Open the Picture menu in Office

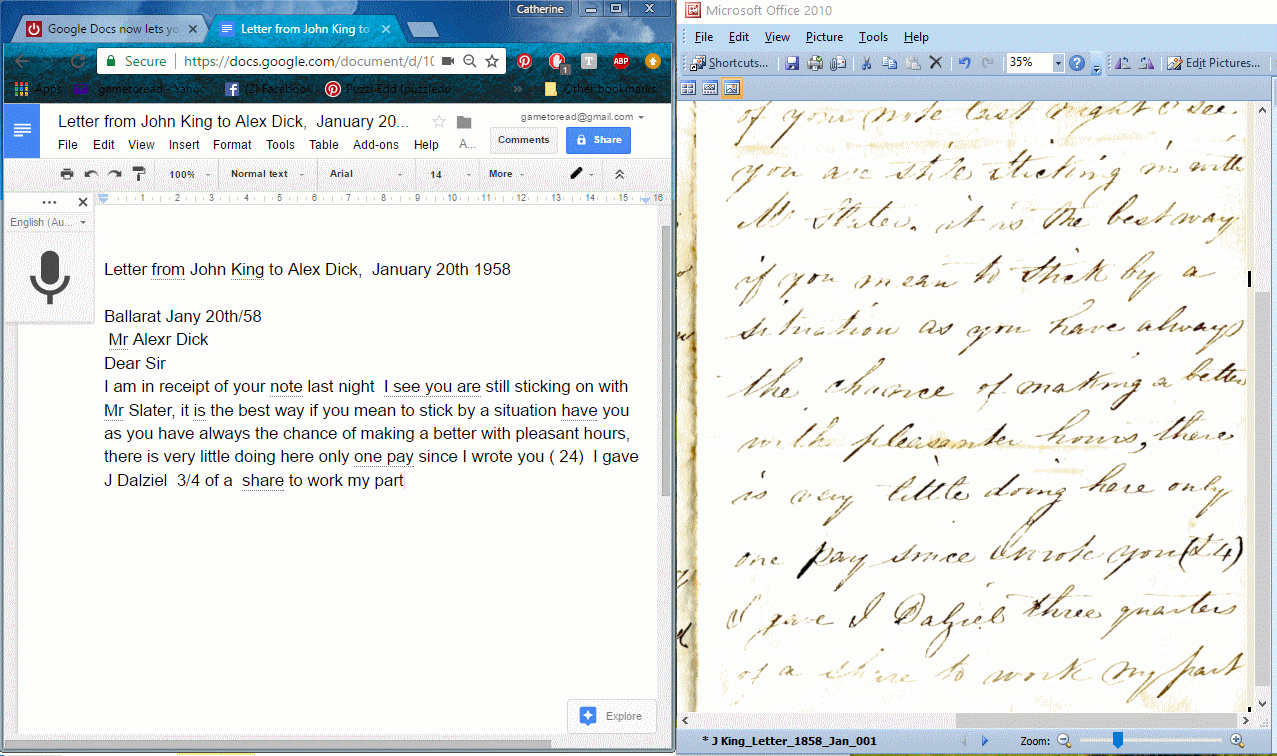tap(825, 37)
